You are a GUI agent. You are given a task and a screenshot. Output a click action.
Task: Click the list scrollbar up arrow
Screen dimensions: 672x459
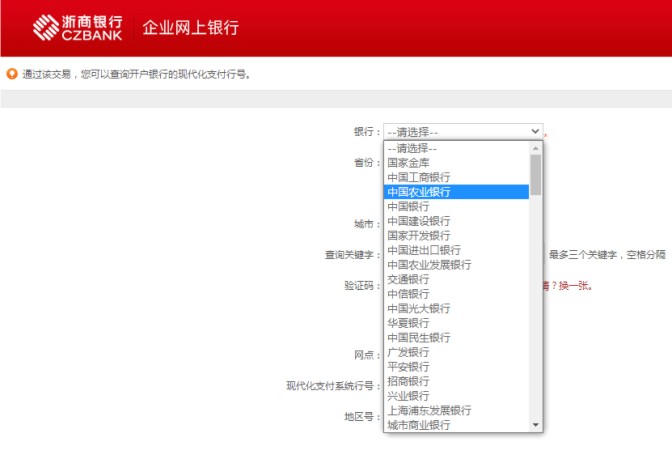click(535, 148)
